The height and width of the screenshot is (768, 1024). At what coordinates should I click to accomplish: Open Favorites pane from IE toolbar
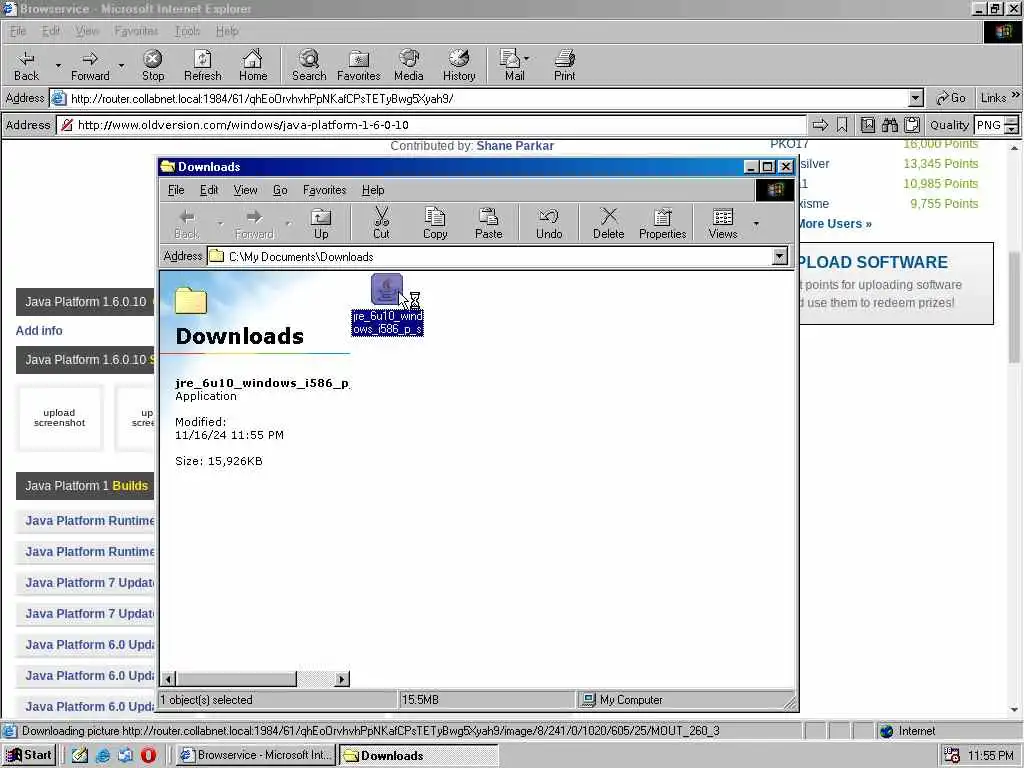(359, 65)
